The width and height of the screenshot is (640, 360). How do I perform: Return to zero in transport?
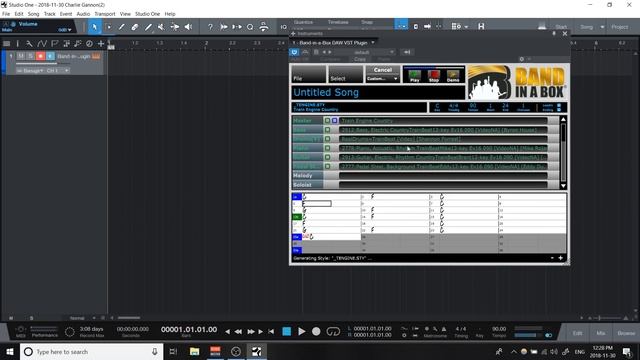tap(271, 331)
